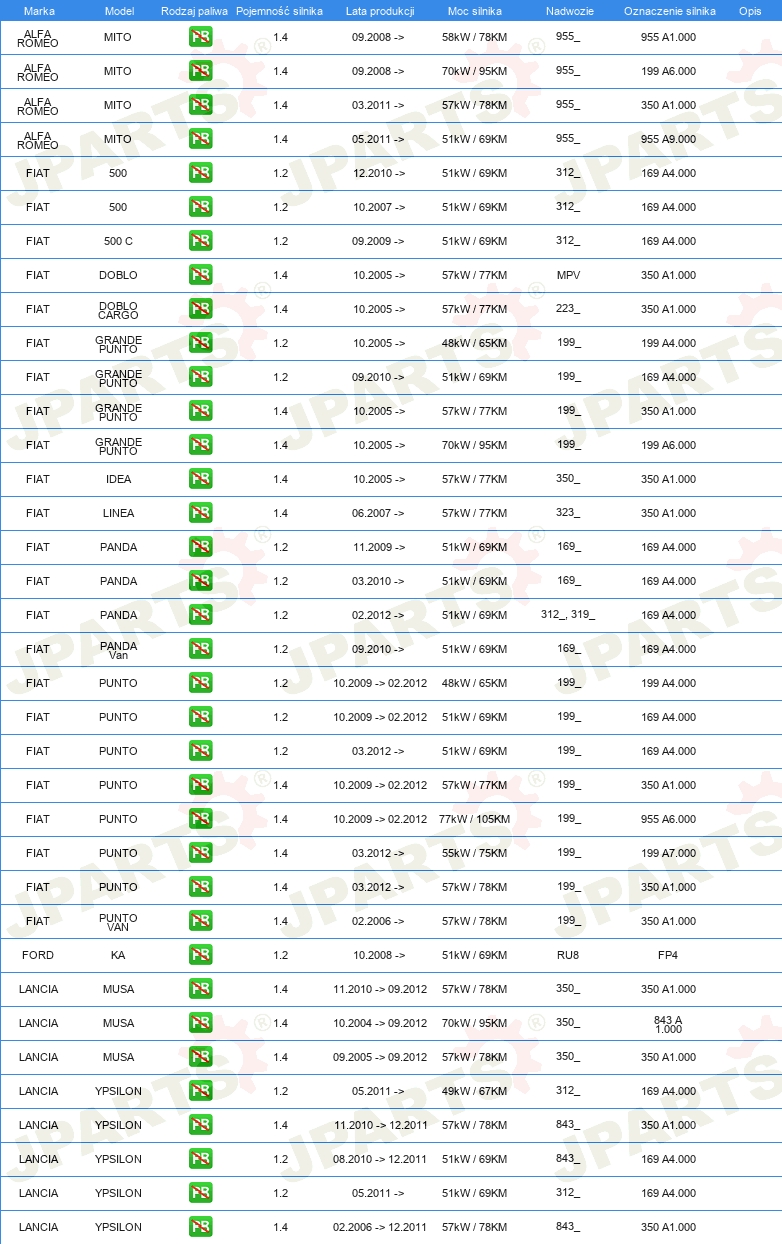The image size is (782, 1244).
Task: Click the fuel icon in the MITO 70kW / 95KM row
Action: click(200, 71)
